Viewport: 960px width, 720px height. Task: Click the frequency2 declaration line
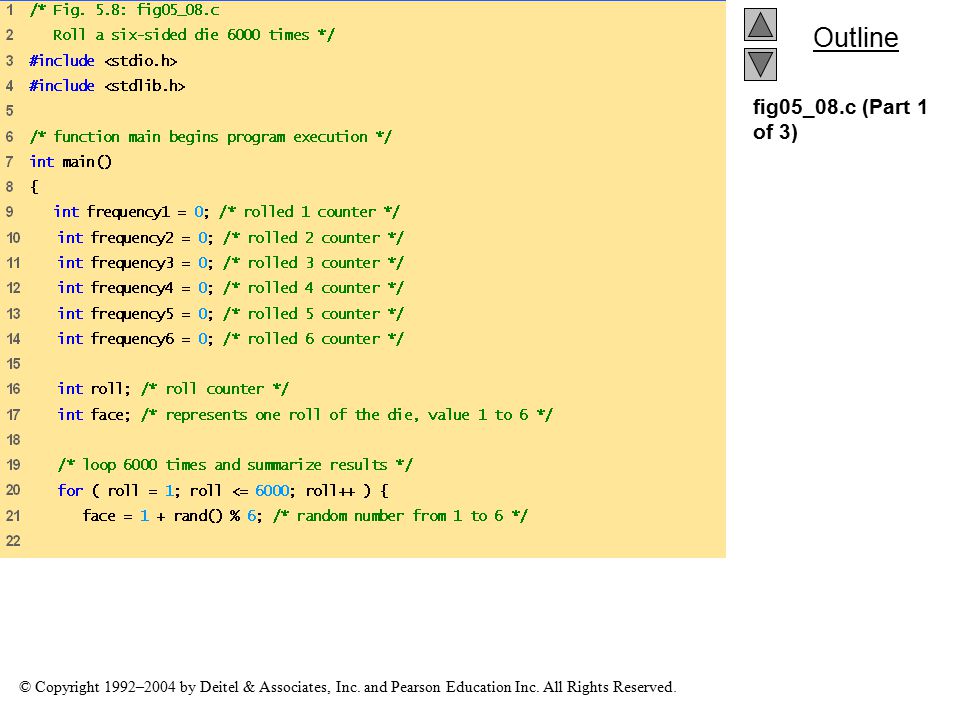(231, 238)
